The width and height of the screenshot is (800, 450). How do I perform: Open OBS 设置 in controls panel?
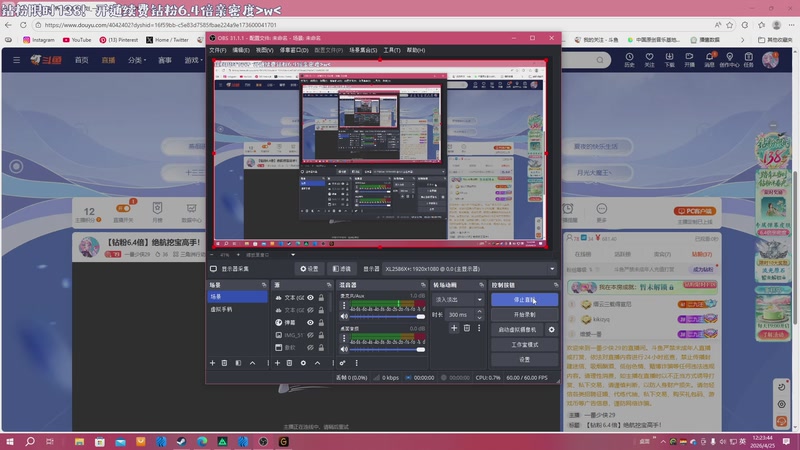click(x=524, y=359)
